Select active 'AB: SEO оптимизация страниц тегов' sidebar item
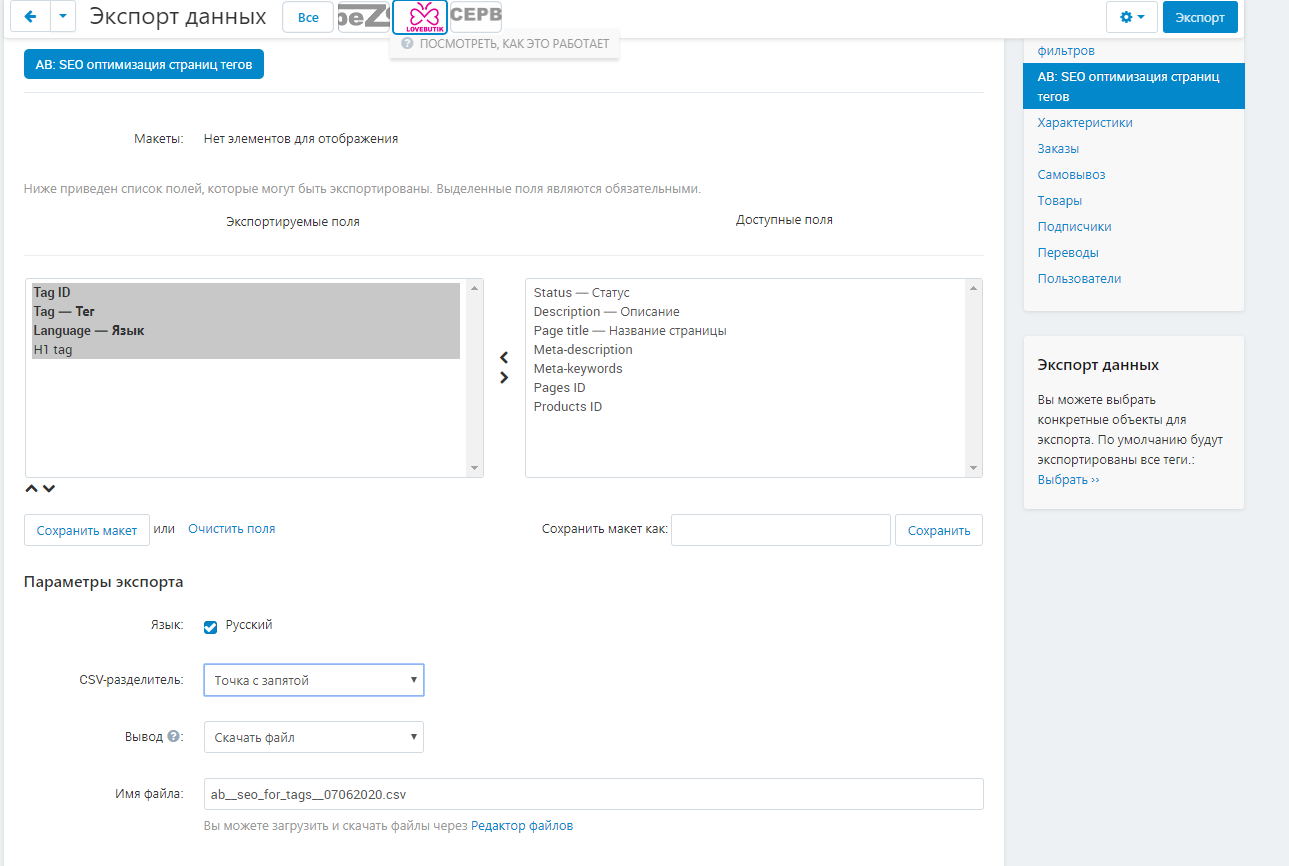 pyautogui.click(x=1133, y=86)
